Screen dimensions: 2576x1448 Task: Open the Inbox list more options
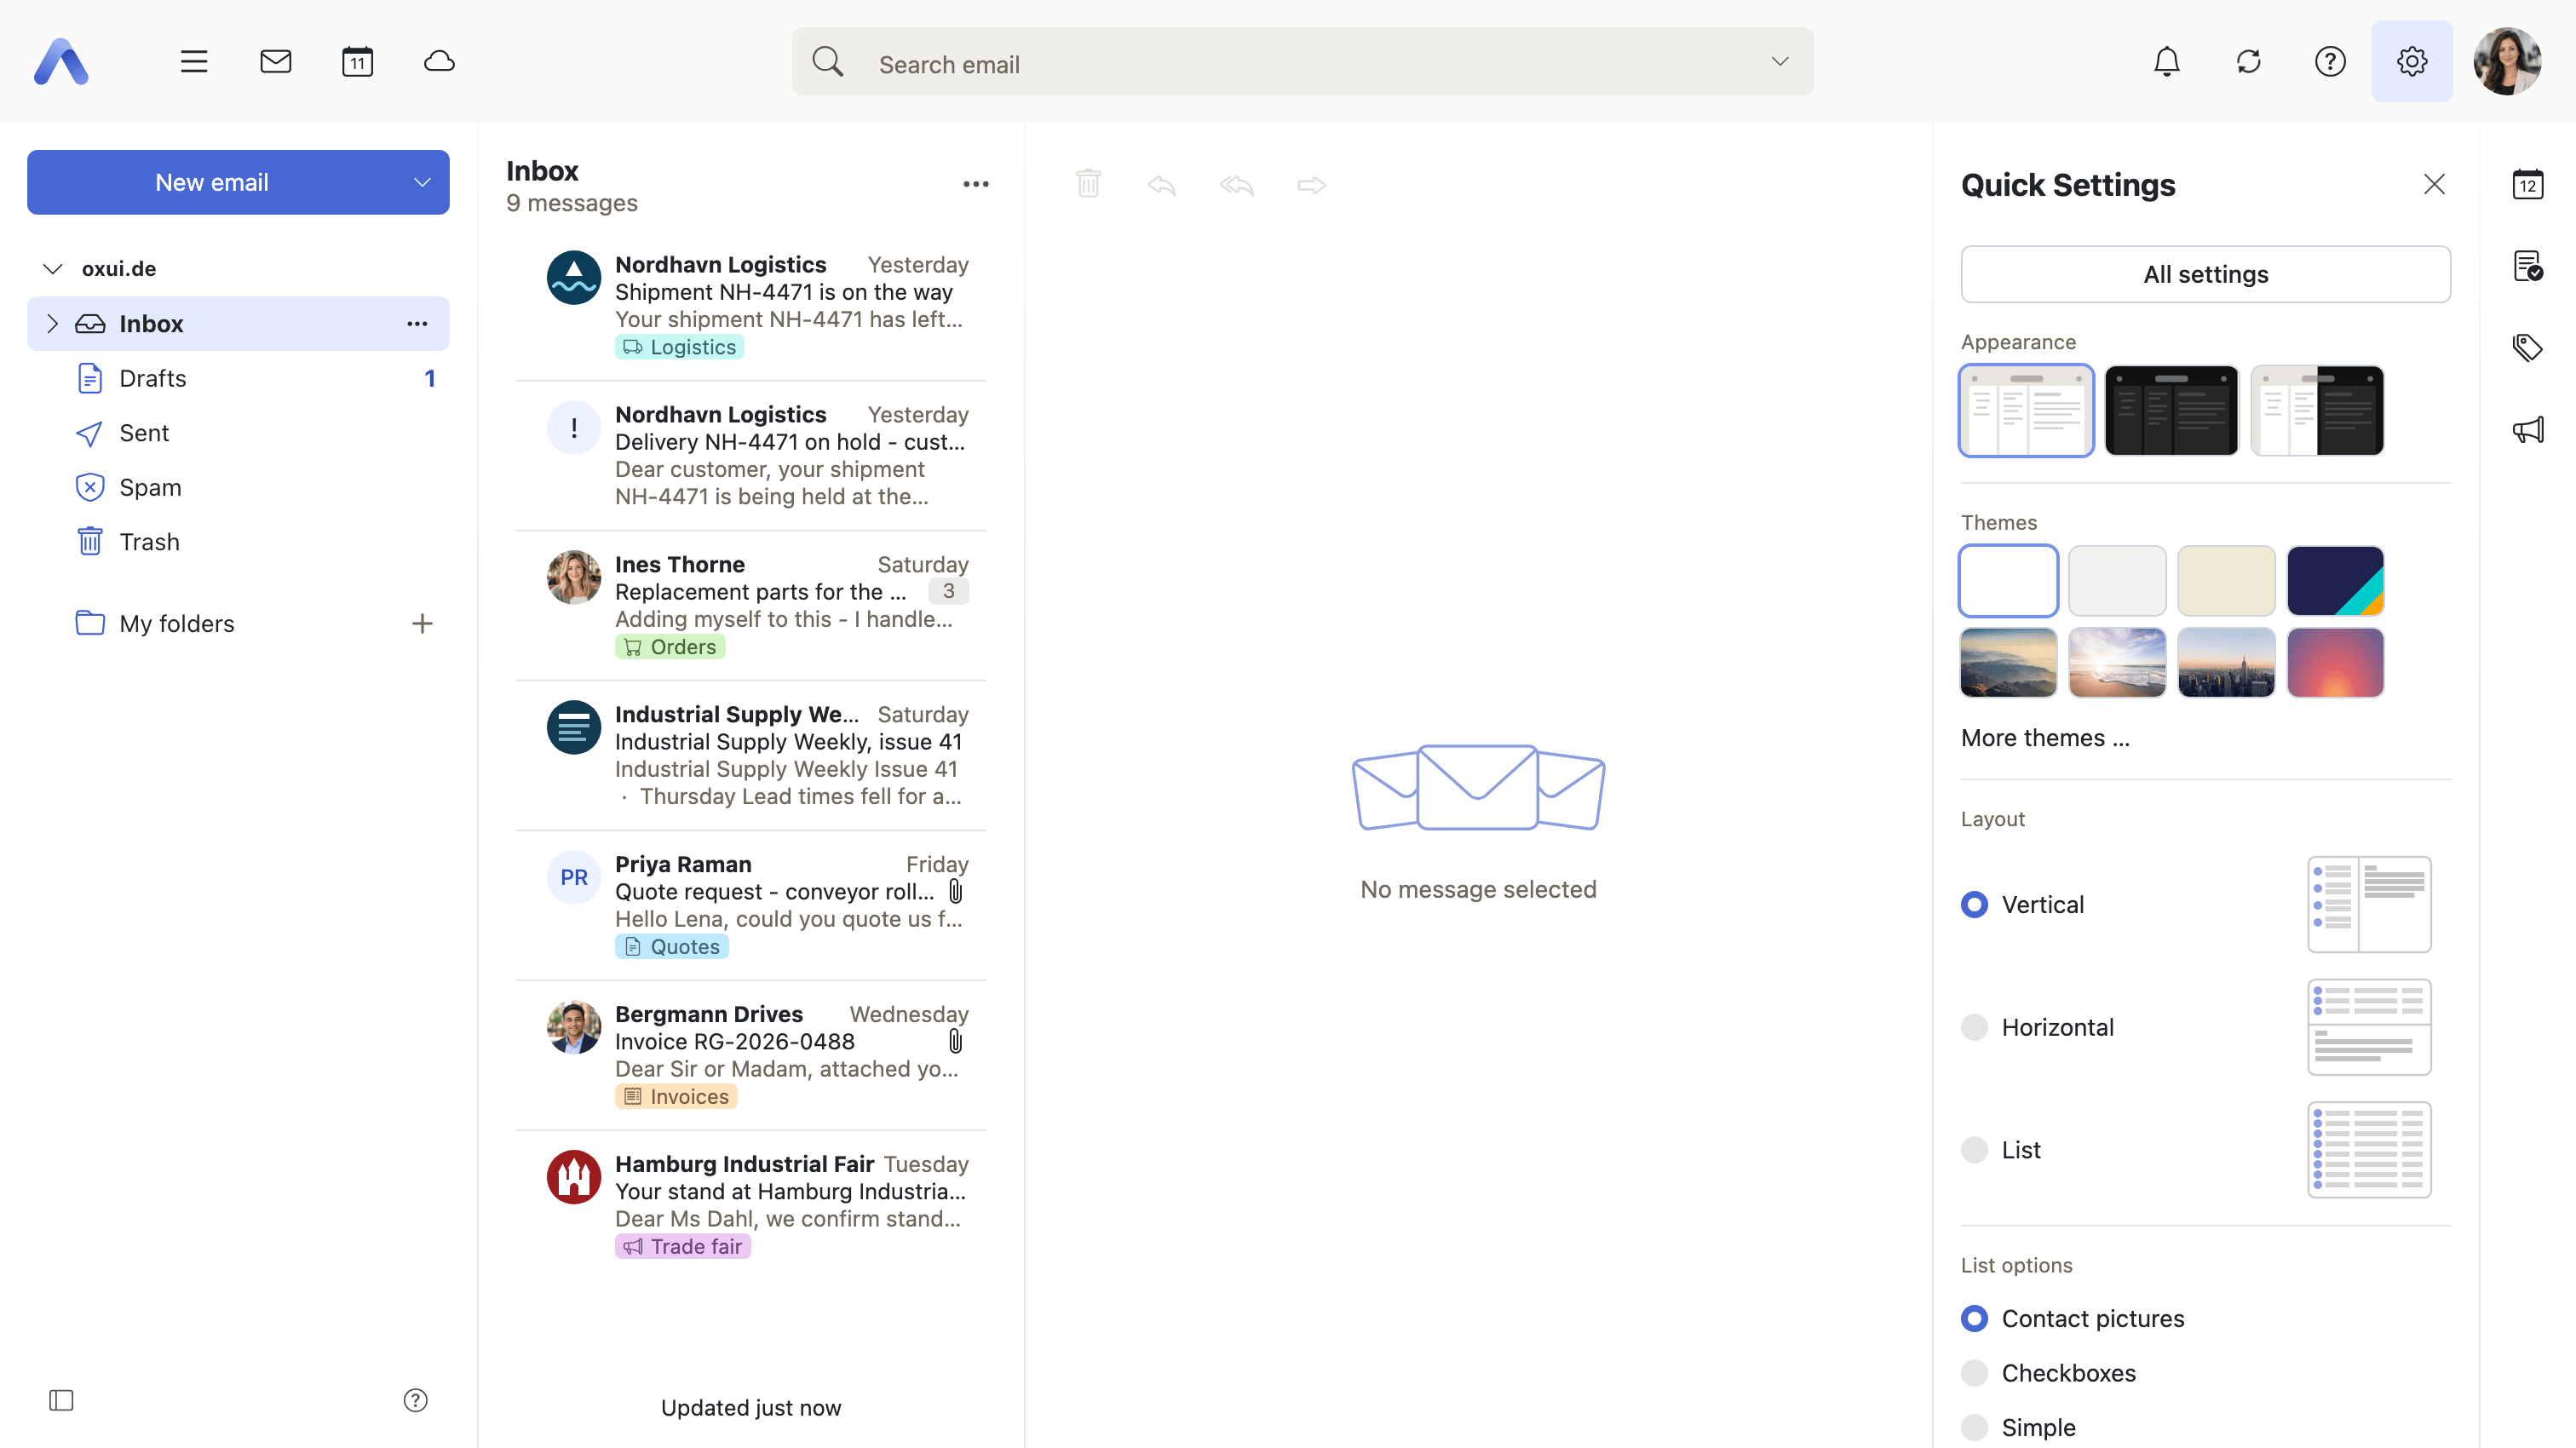point(976,184)
